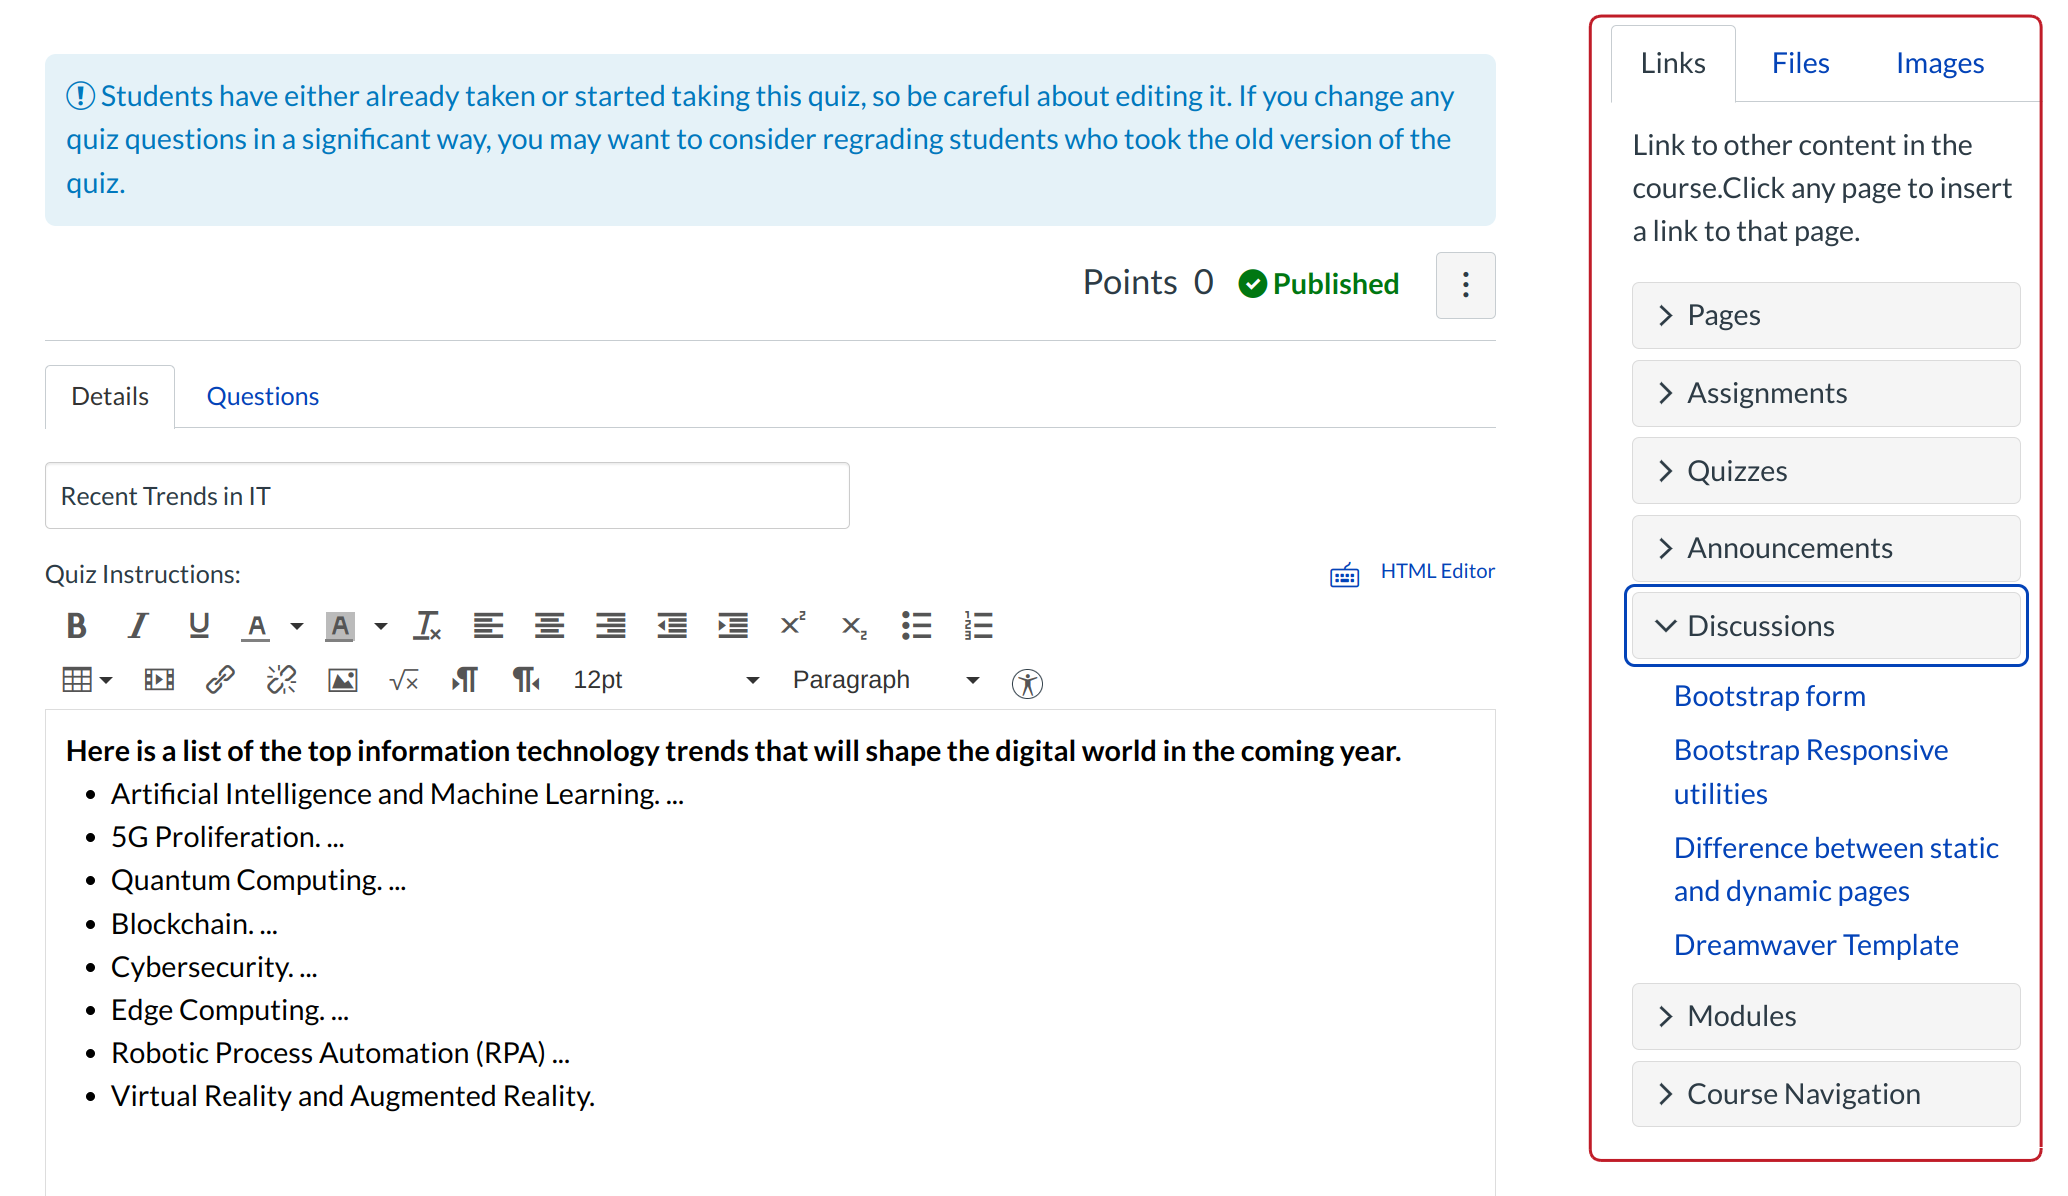This screenshot has width=2068, height=1196.
Task: Center align the quiz instructions text
Action: point(548,626)
